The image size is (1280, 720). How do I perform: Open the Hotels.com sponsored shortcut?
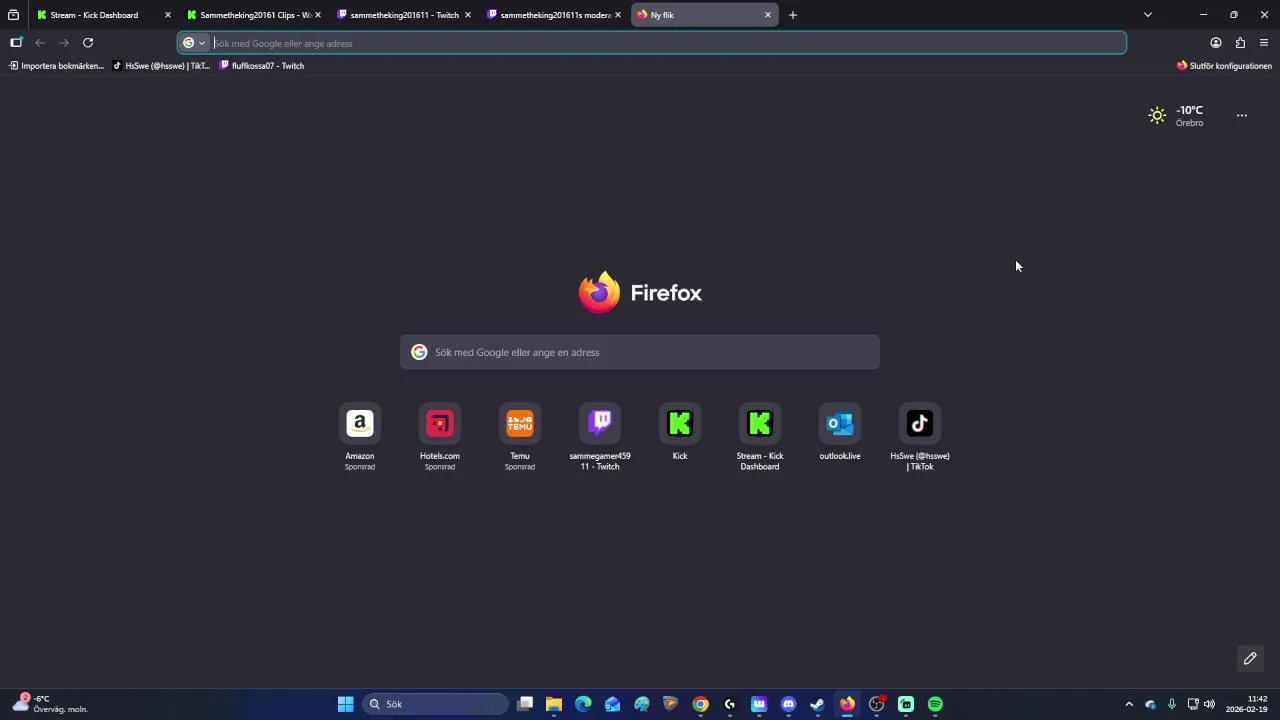click(440, 437)
